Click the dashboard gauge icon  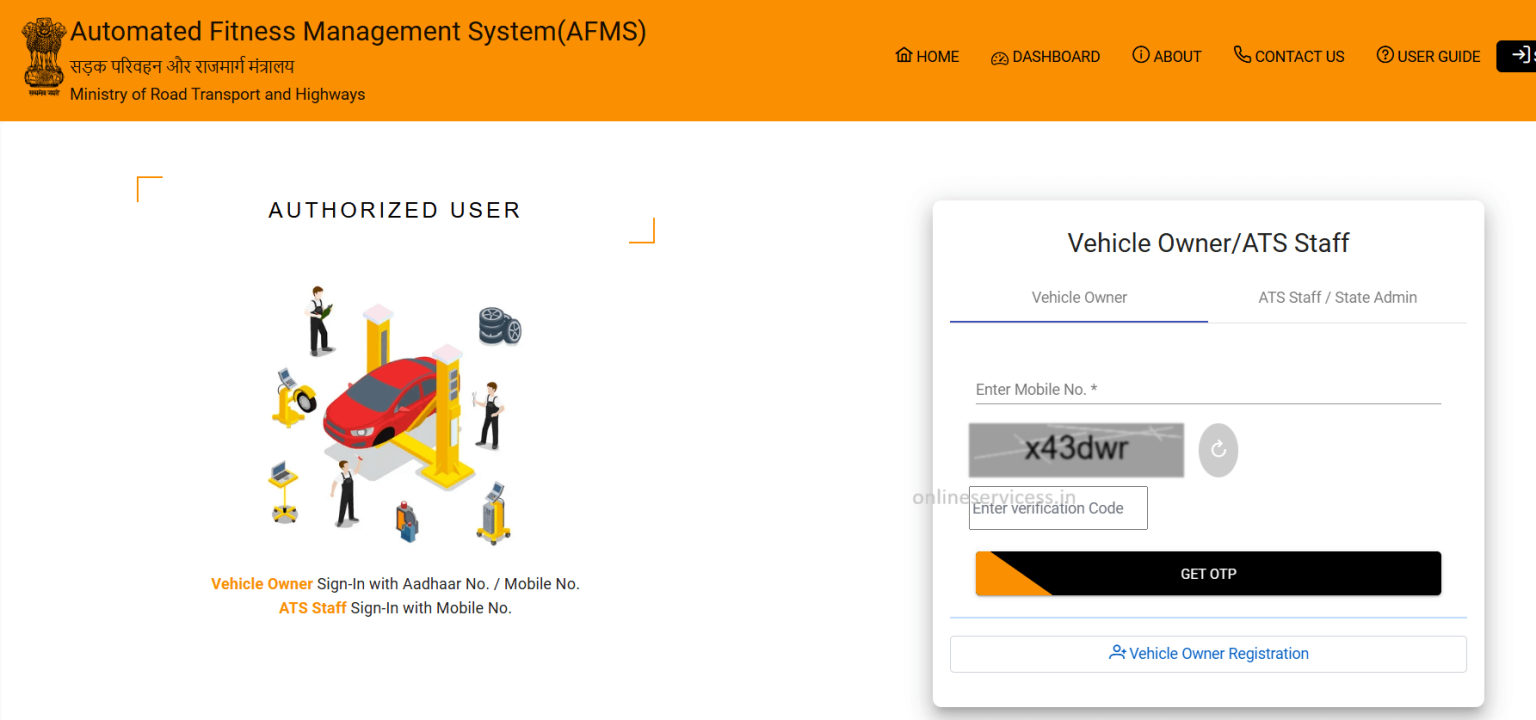(999, 57)
